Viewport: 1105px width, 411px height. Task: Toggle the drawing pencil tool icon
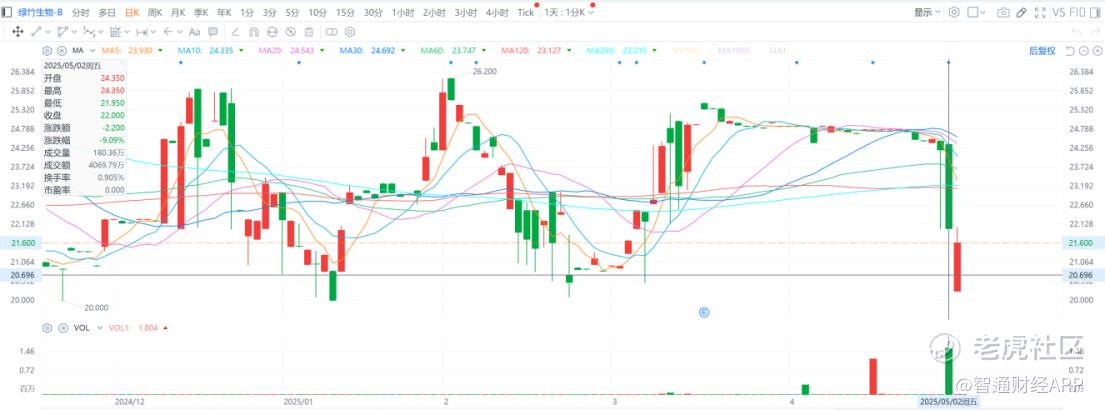1021,13
